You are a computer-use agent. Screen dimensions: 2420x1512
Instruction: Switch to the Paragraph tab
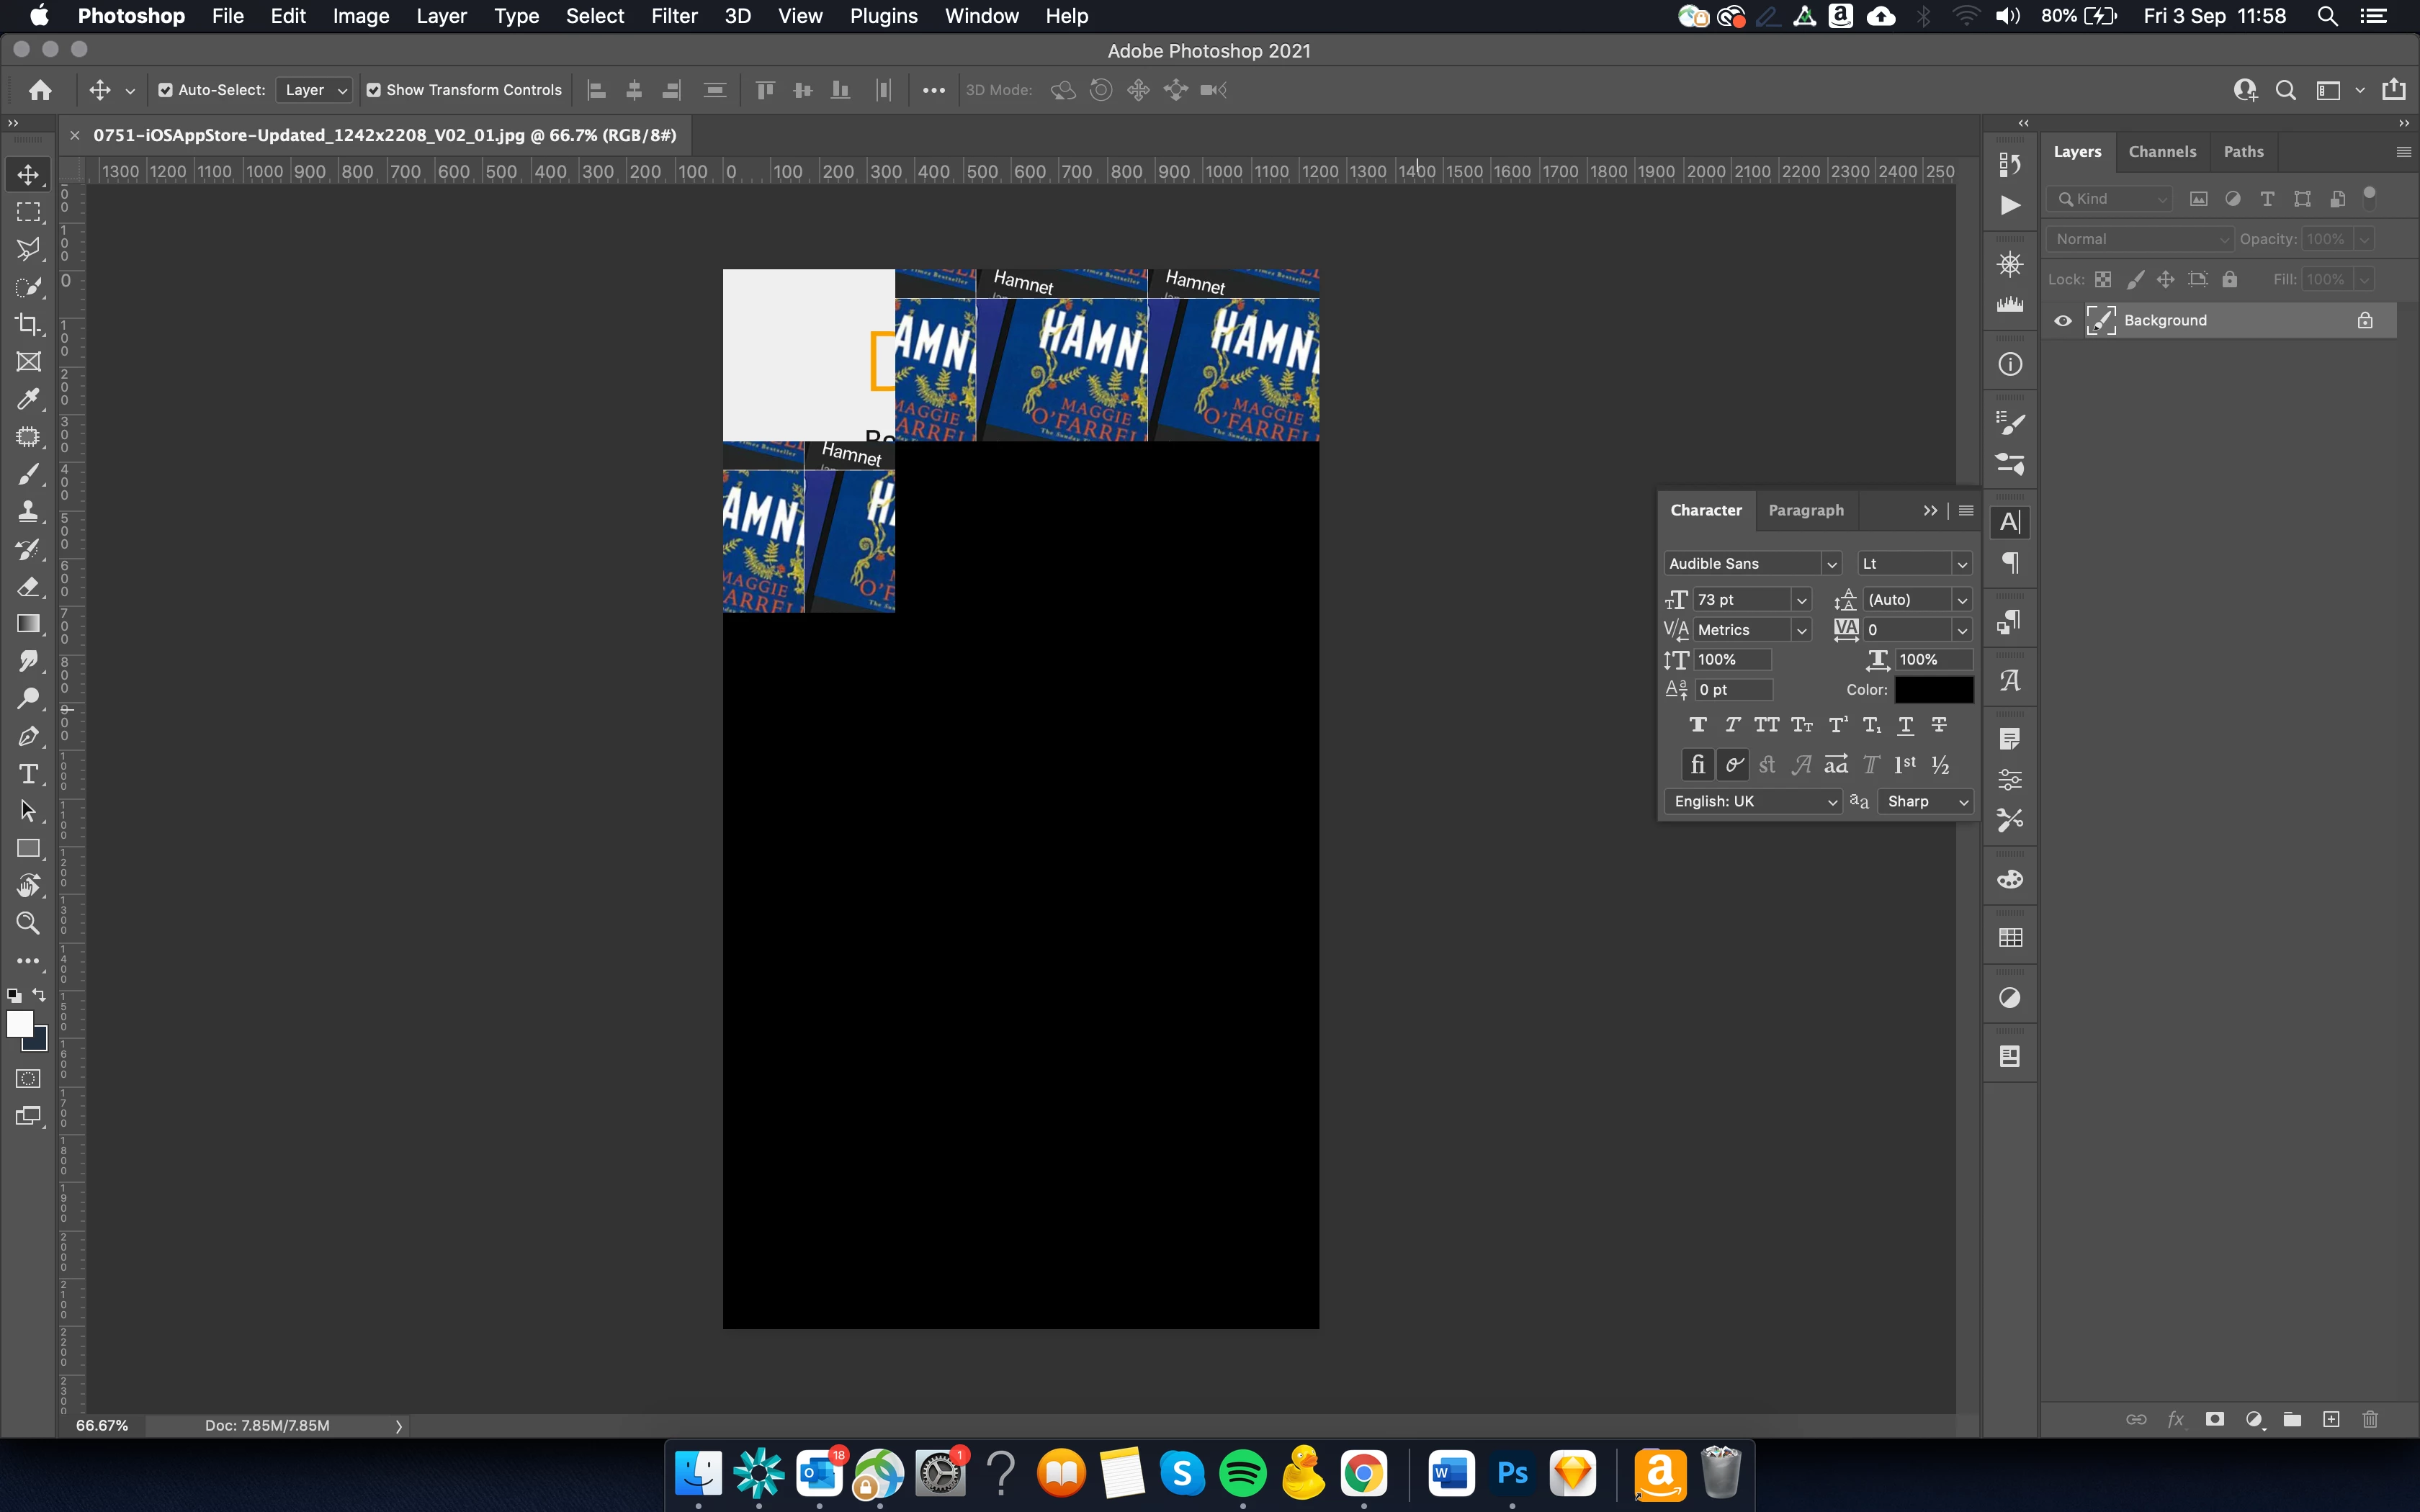(1805, 510)
